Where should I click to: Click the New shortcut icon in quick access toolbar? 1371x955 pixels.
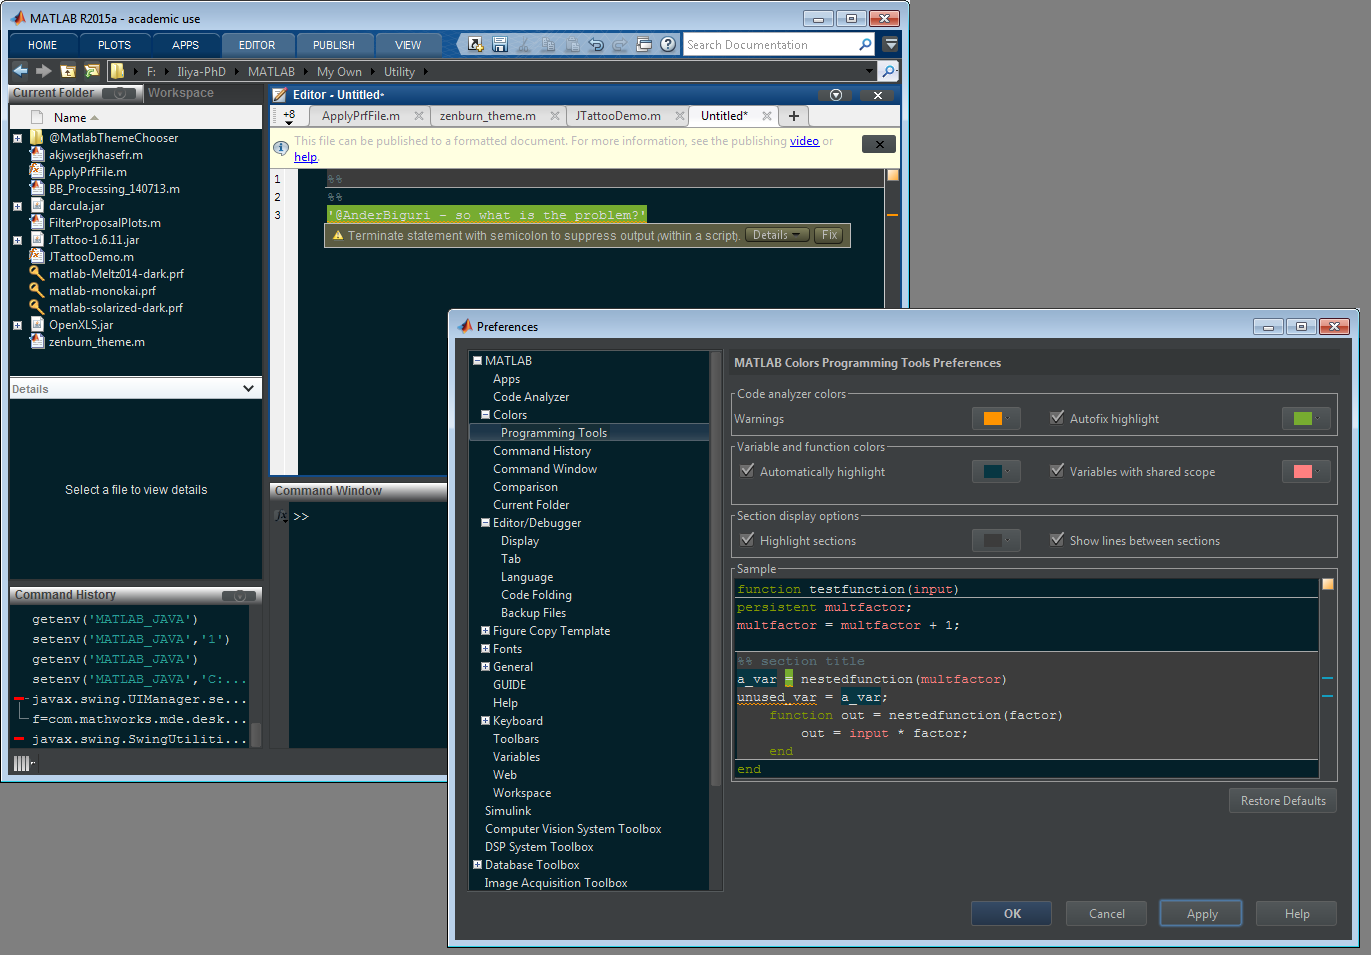point(476,45)
